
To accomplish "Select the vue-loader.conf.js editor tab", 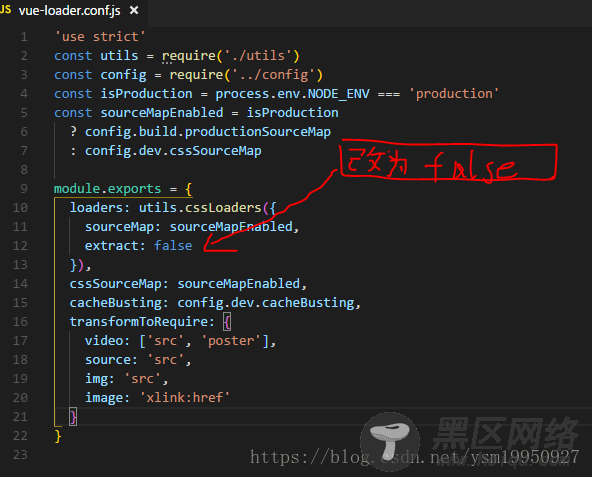I will 72,11.
